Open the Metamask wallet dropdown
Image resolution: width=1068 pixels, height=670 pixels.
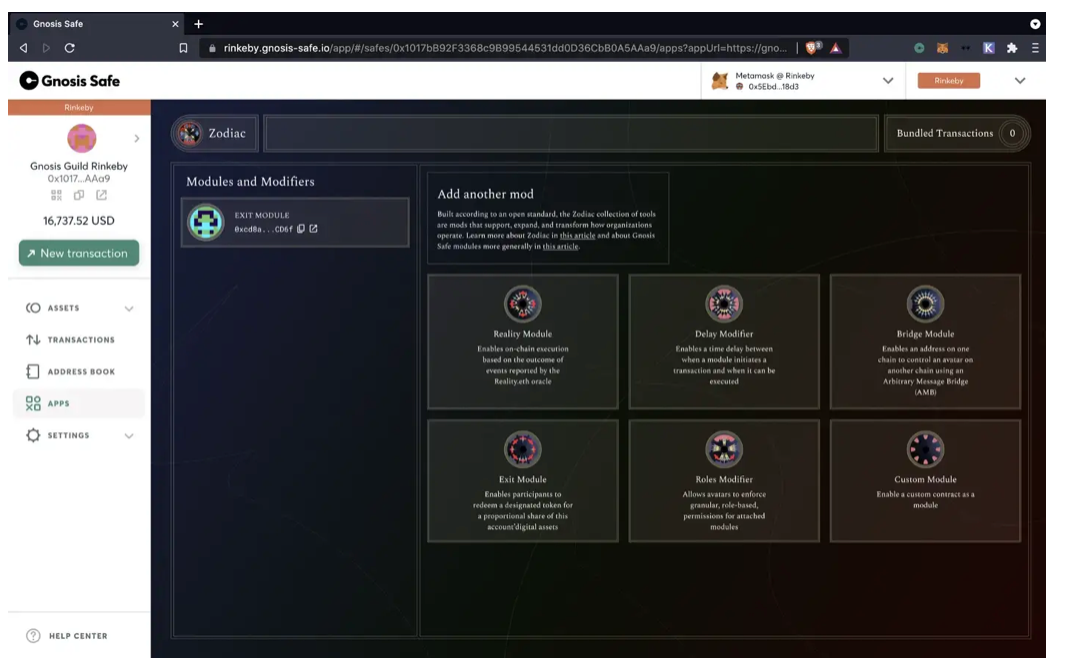pos(887,81)
